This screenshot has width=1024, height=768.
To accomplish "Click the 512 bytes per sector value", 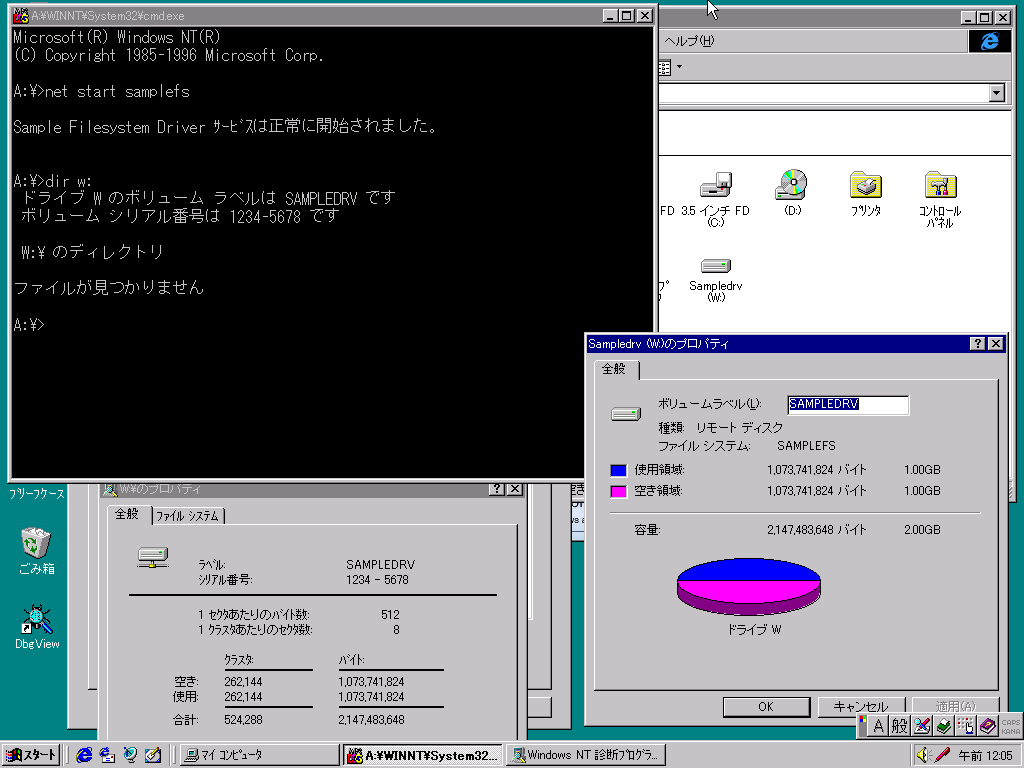I will pos(390,615).
